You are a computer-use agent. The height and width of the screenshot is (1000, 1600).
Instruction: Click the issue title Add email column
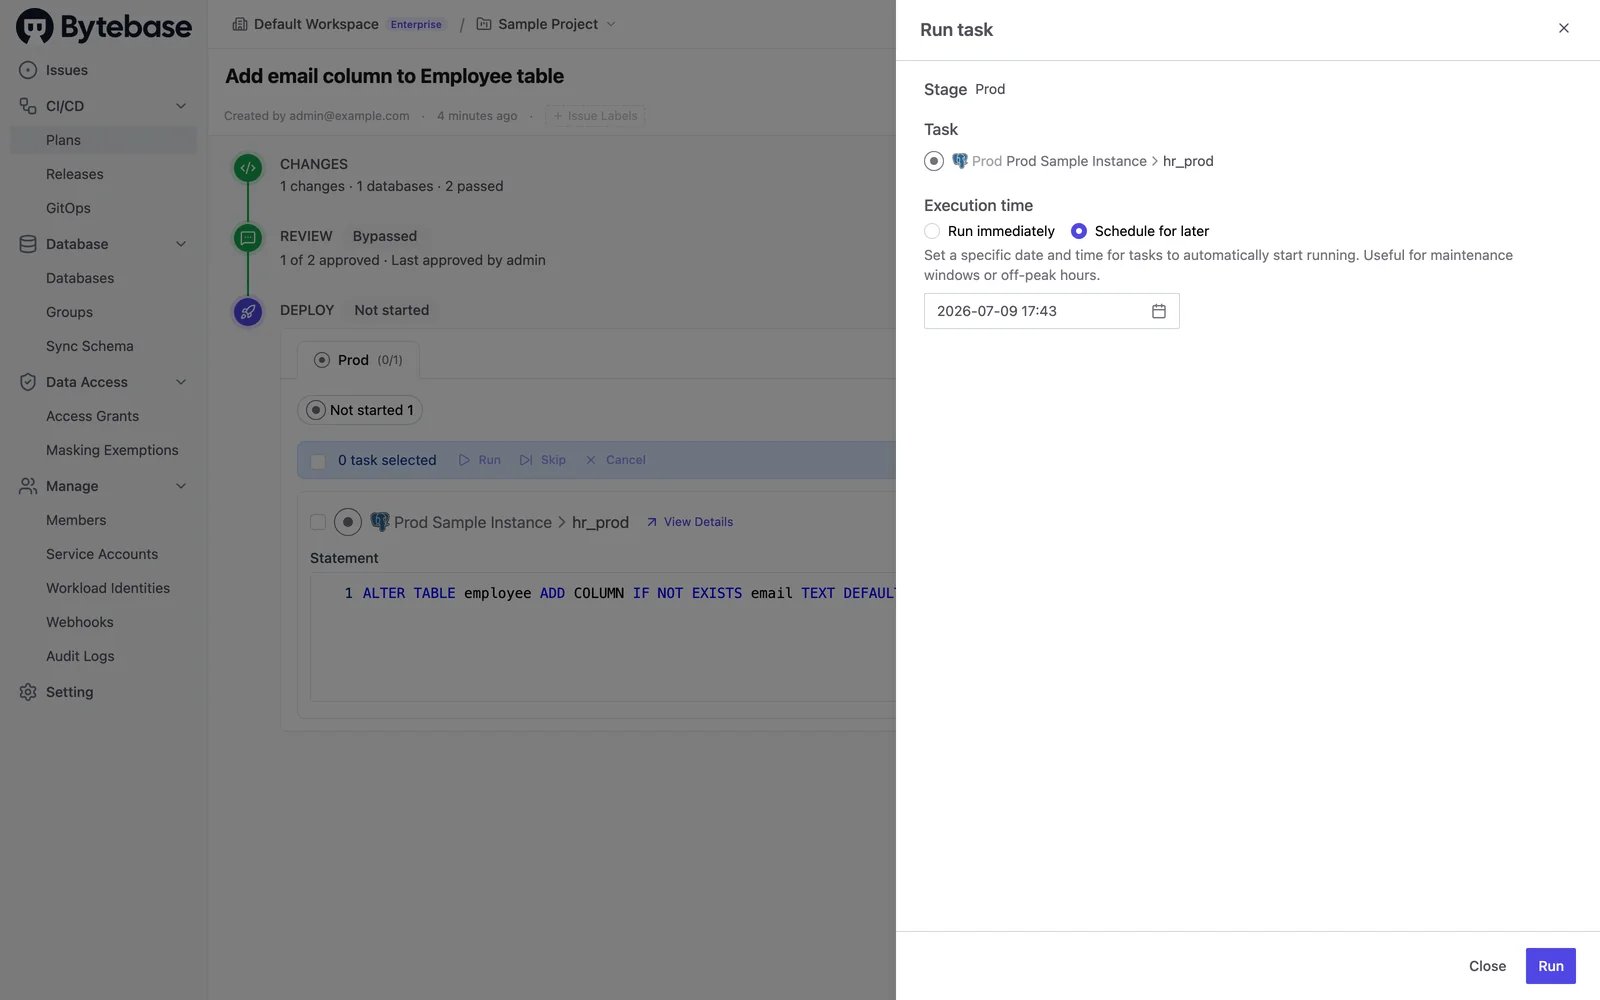click(394, 76)
